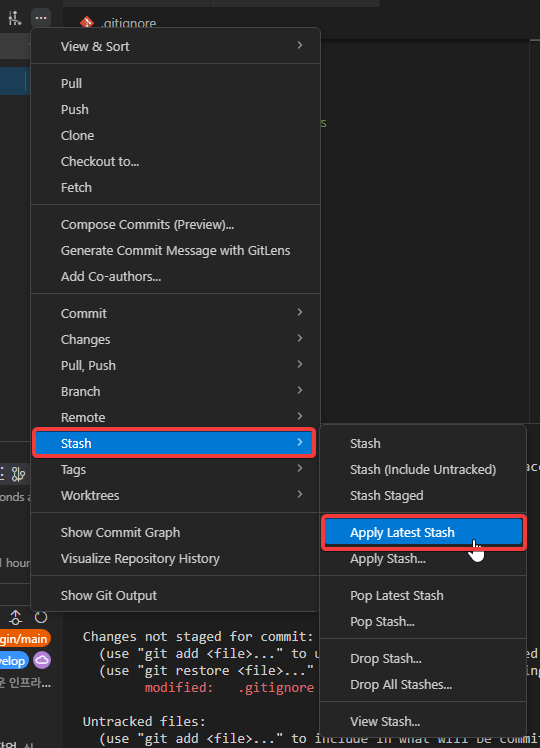Image resolution: width=540 pixels, height=748 pixels.
Task: Expand the View & Sort submenu
Action: pyautogui.click(x=175, y=46)
